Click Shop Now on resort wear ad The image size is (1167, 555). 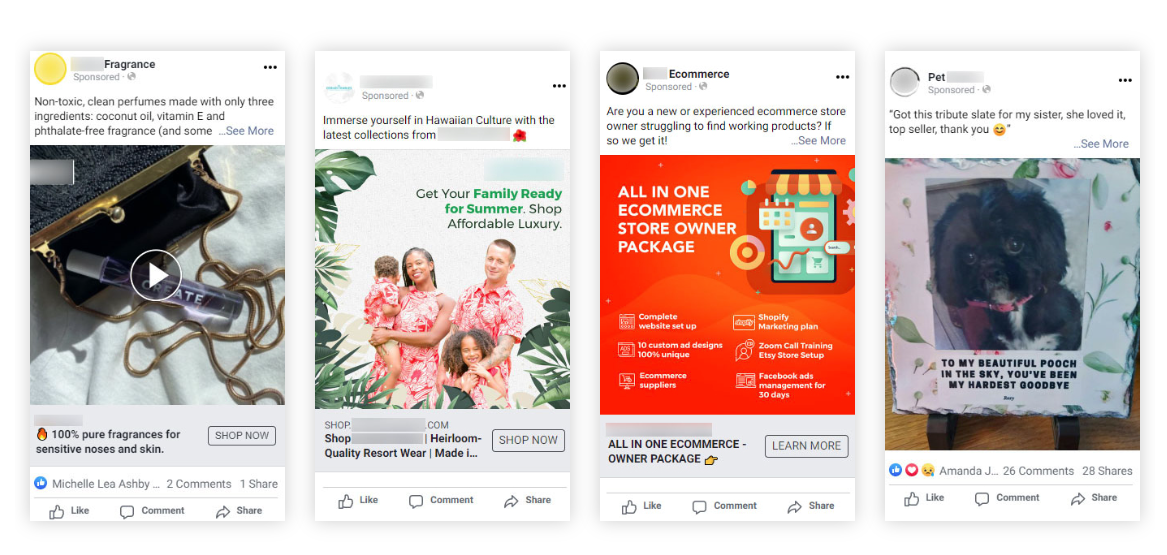pos(528,440)
